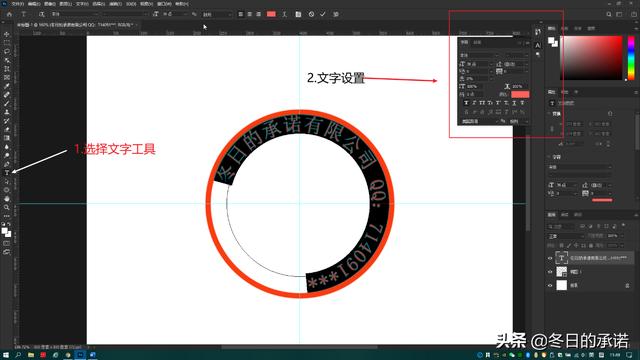Open language dropdown at Character panel bottom

tap(480, 121)
